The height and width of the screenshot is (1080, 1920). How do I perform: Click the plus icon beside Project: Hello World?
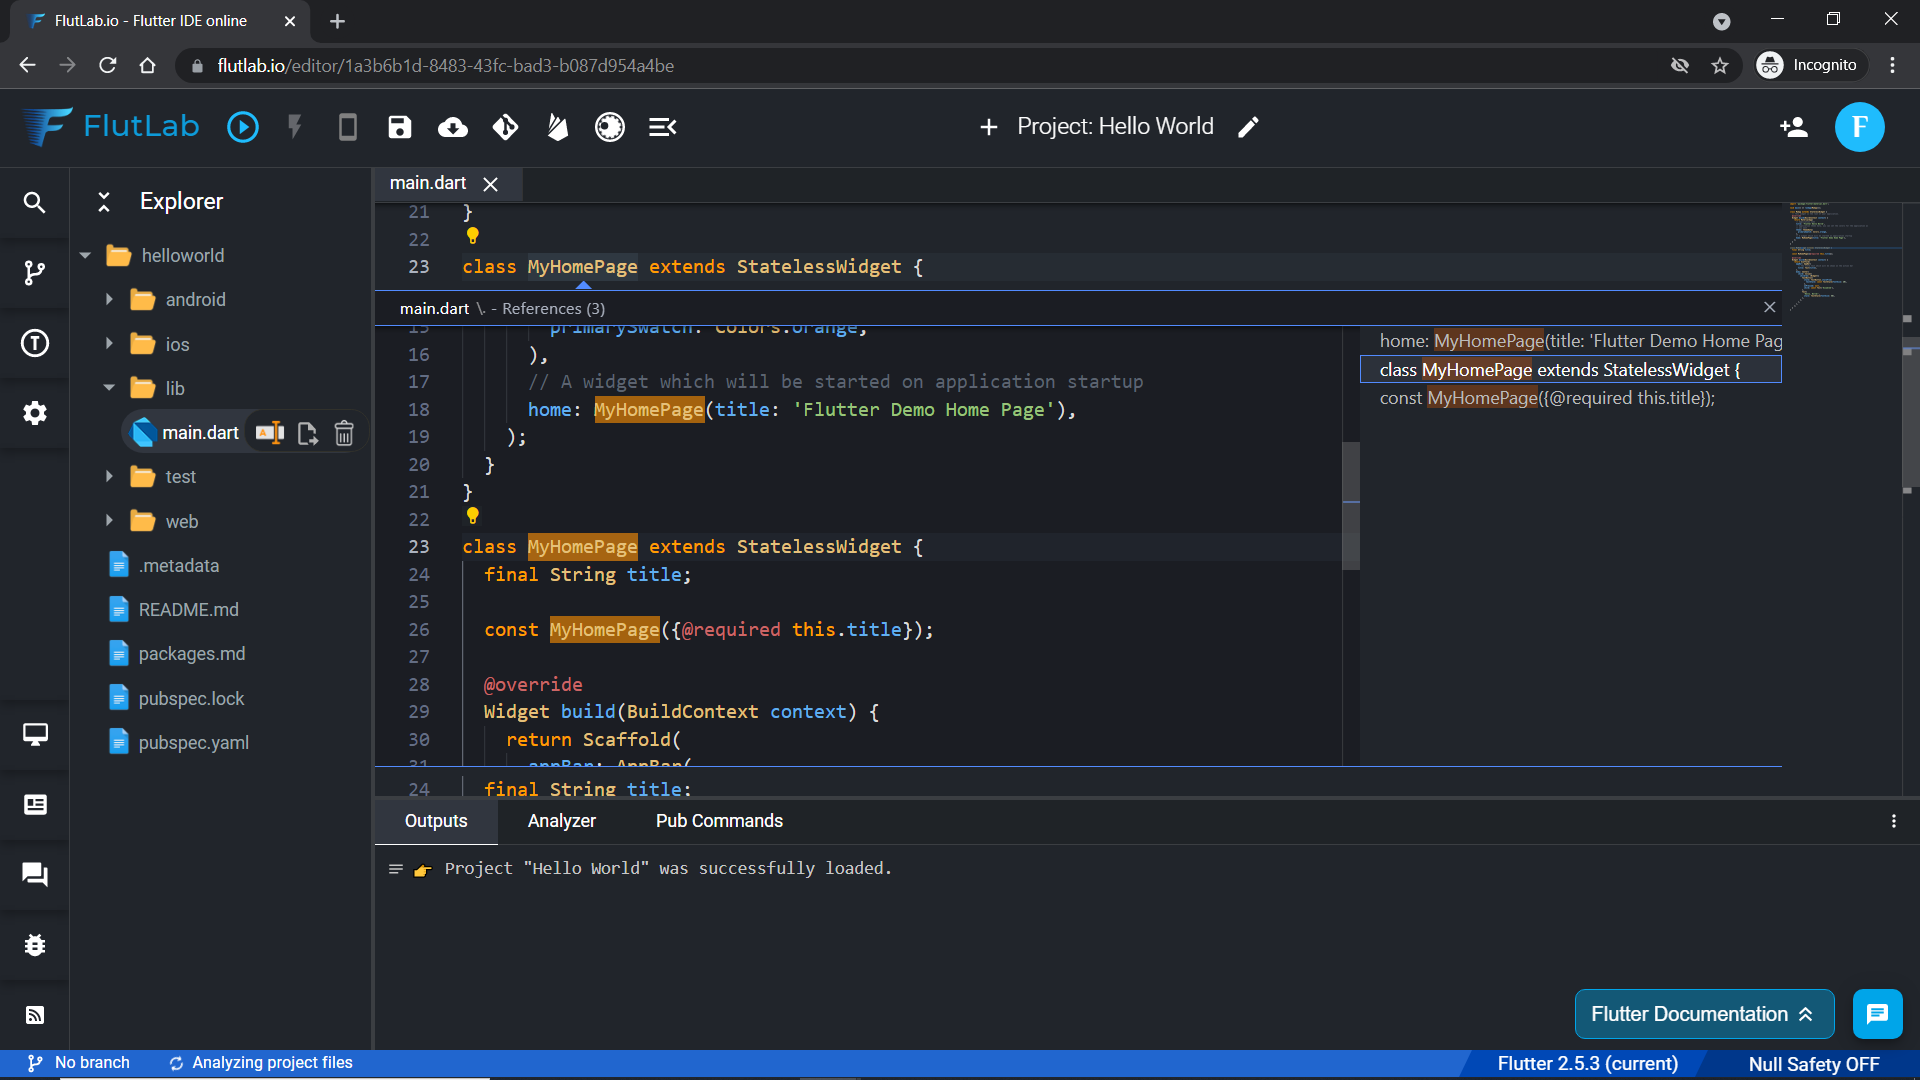pyautogui.click(x=989, y=127)
